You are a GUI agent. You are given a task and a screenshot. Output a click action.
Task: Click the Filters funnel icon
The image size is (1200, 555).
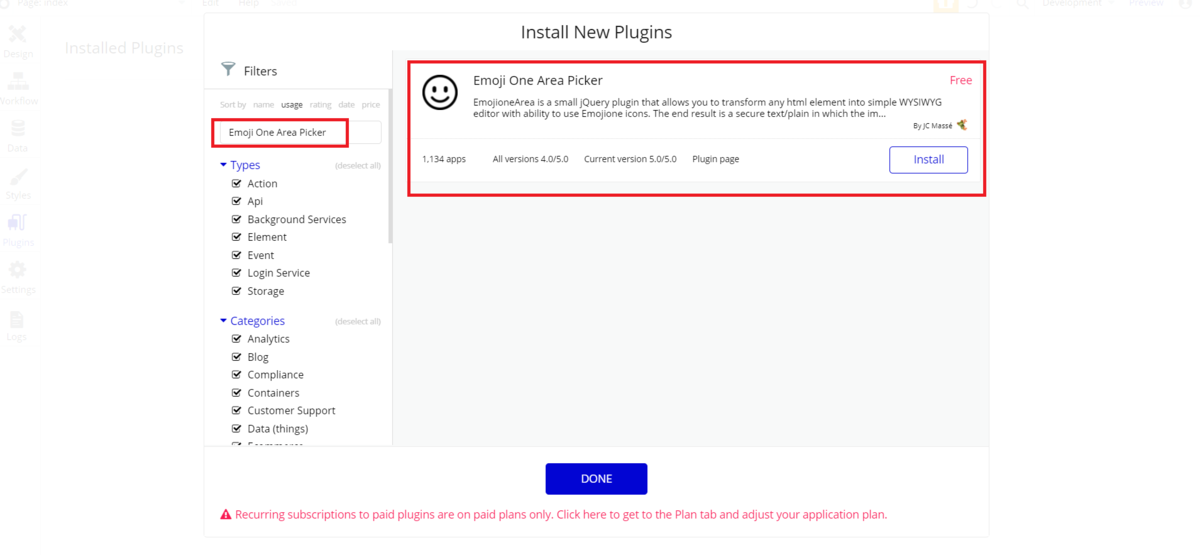click(x=228, y=69)
